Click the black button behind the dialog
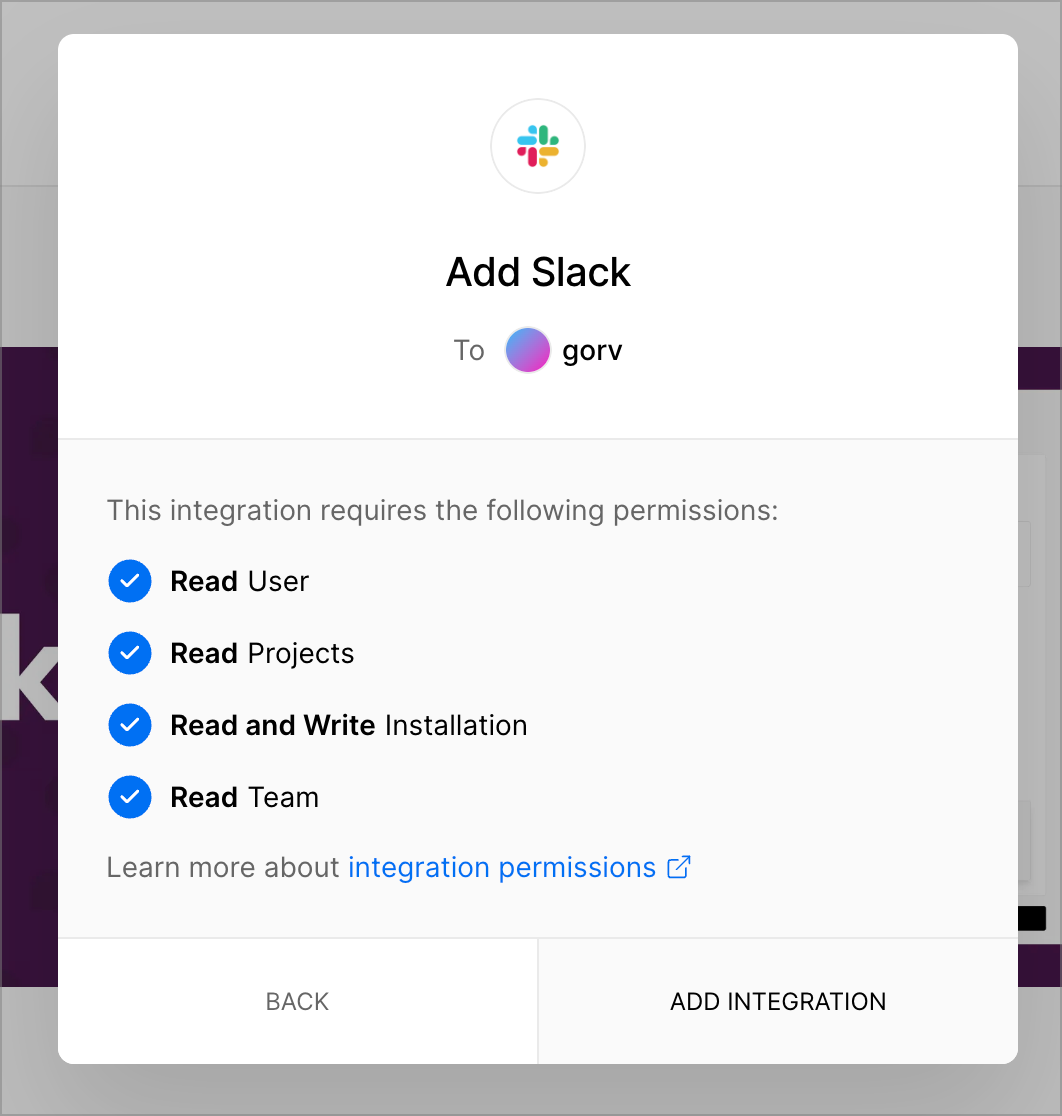The width and height of the screenshot is (1062, 1116). click(x=1032, y=918)
